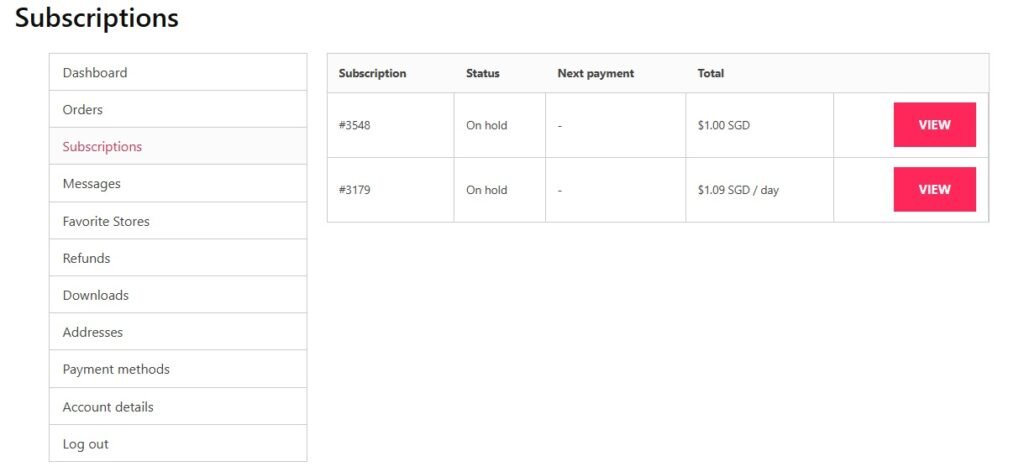Click subscription number #3179

[x=355, y=190]
